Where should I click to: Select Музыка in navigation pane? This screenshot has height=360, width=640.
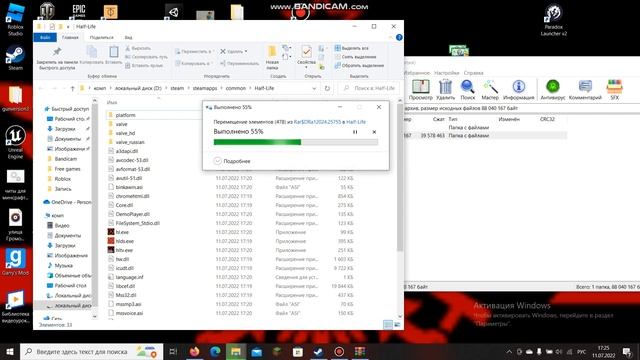60,266
